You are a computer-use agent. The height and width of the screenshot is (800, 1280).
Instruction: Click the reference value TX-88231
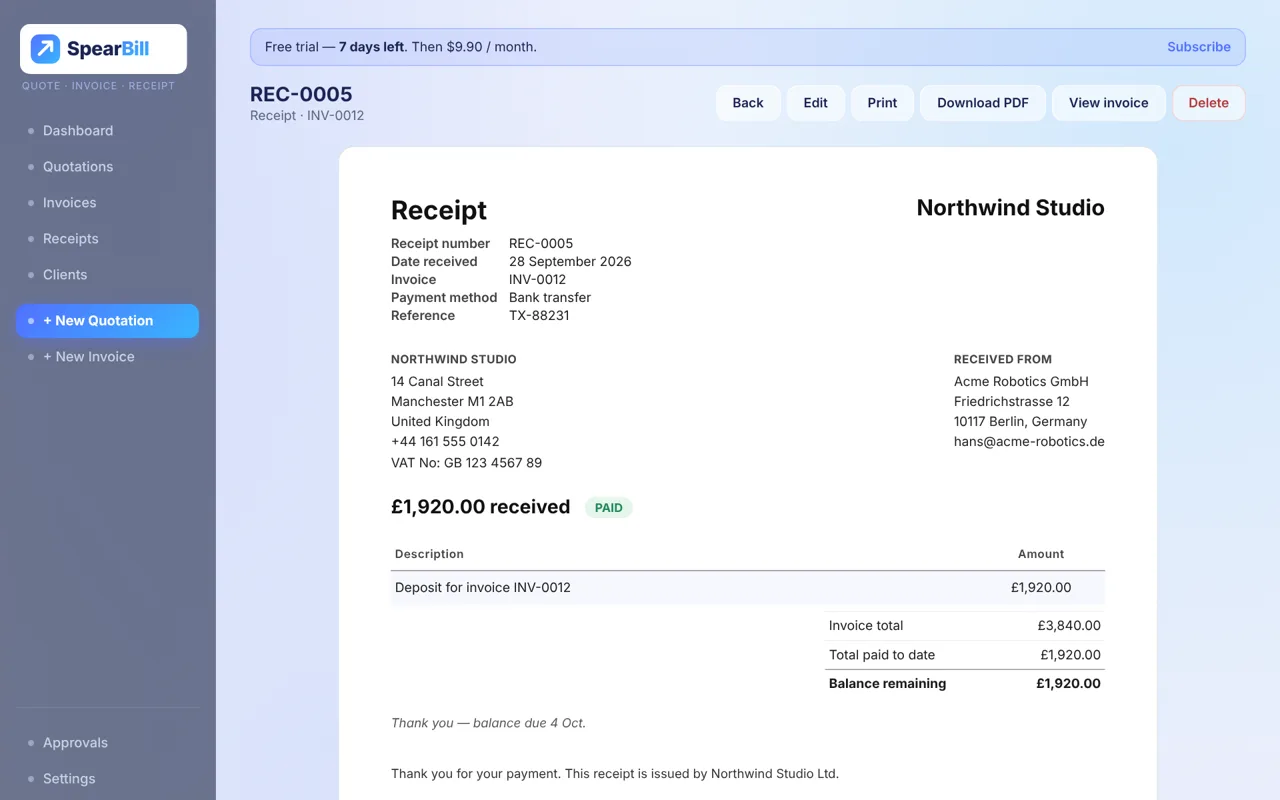tap(539, 316)
